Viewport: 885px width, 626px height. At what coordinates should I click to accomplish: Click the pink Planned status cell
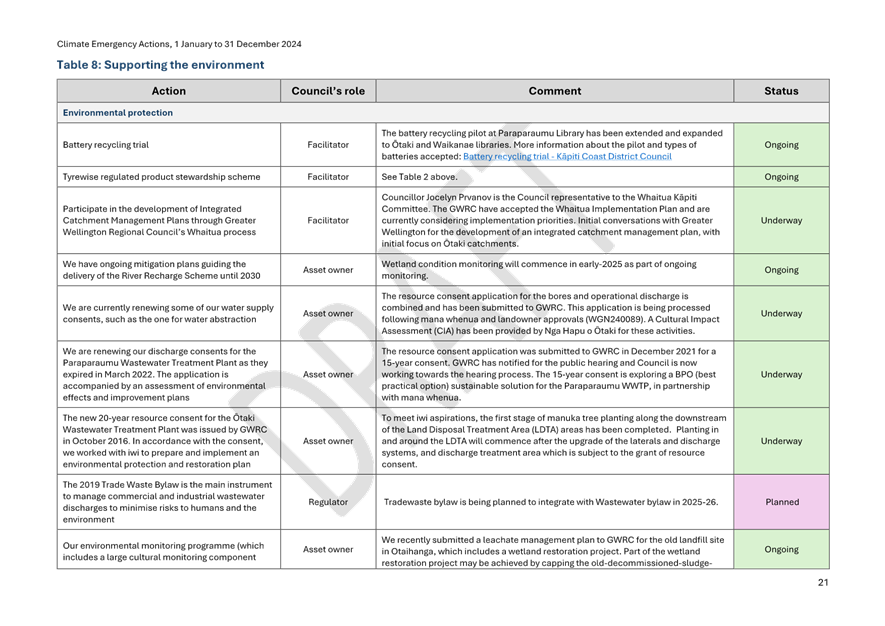click(x=782, y=501)
